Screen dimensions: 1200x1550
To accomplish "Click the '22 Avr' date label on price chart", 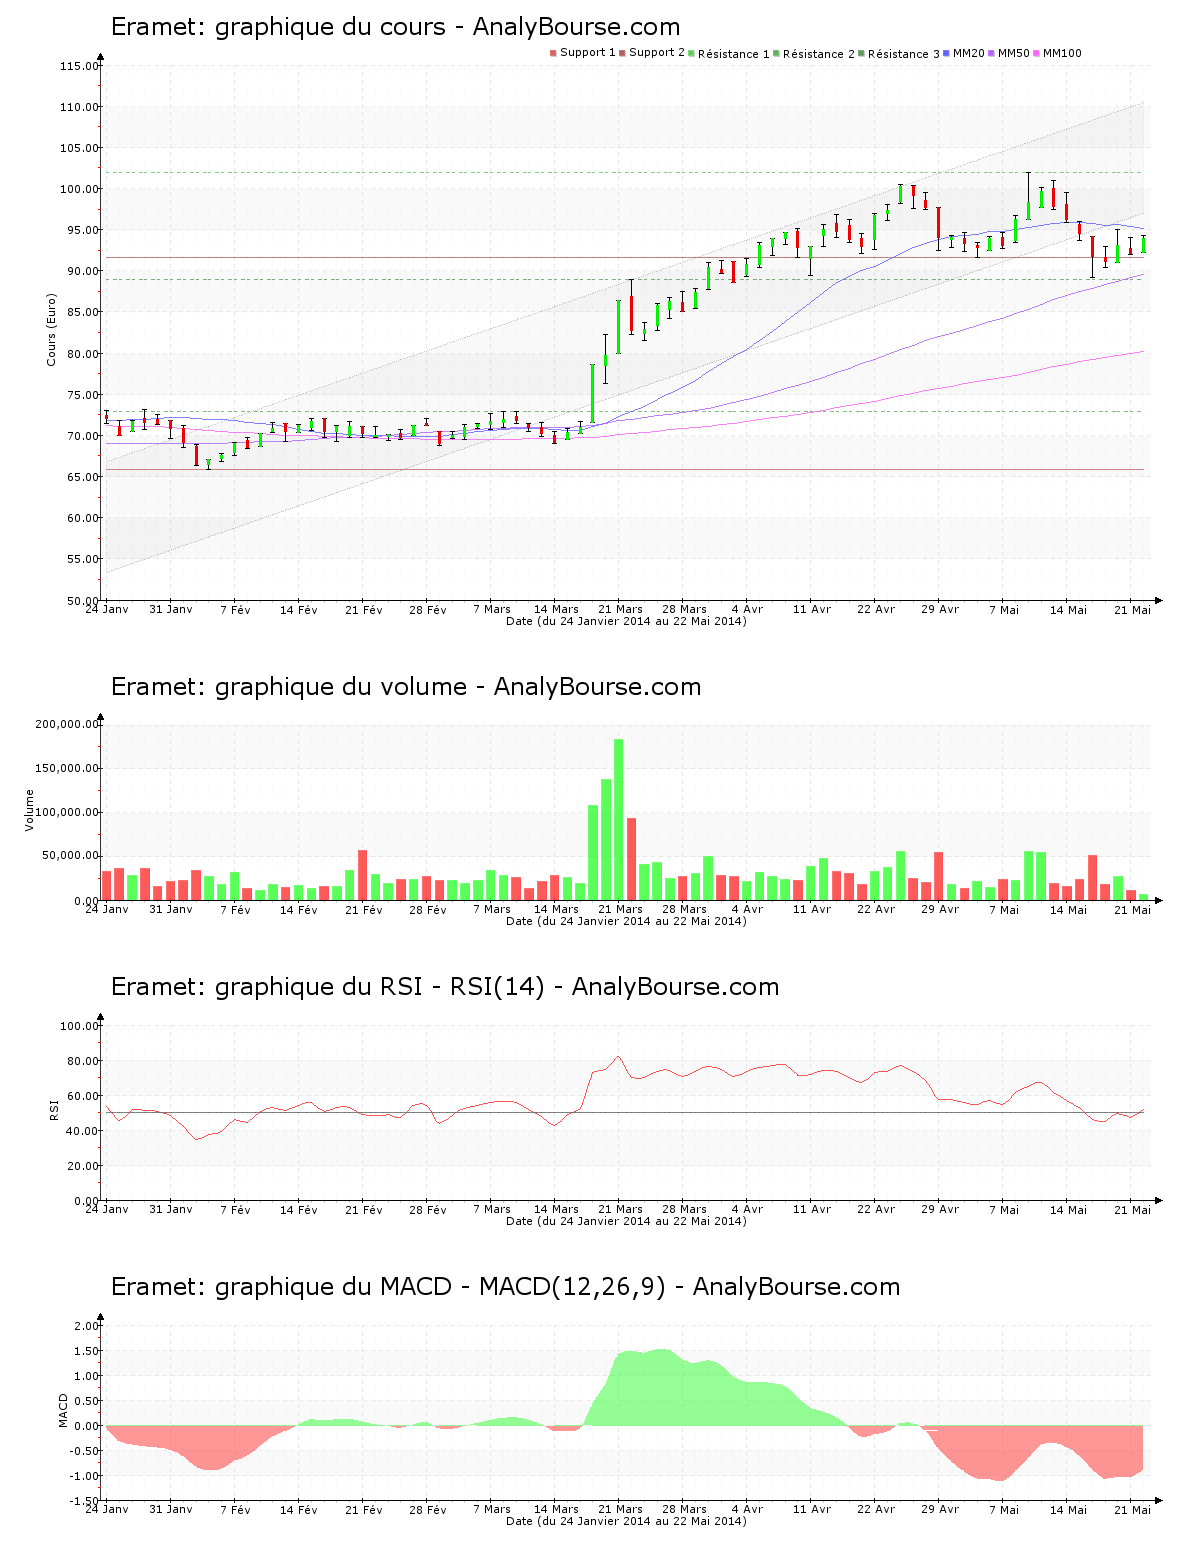I will [876, 609].
